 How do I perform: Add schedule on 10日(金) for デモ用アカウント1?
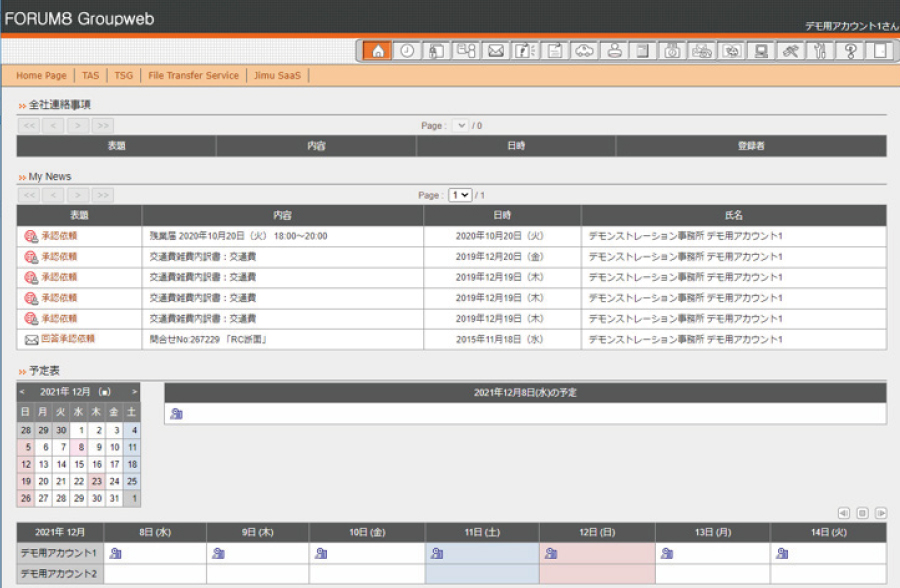(x=321, y=553)
